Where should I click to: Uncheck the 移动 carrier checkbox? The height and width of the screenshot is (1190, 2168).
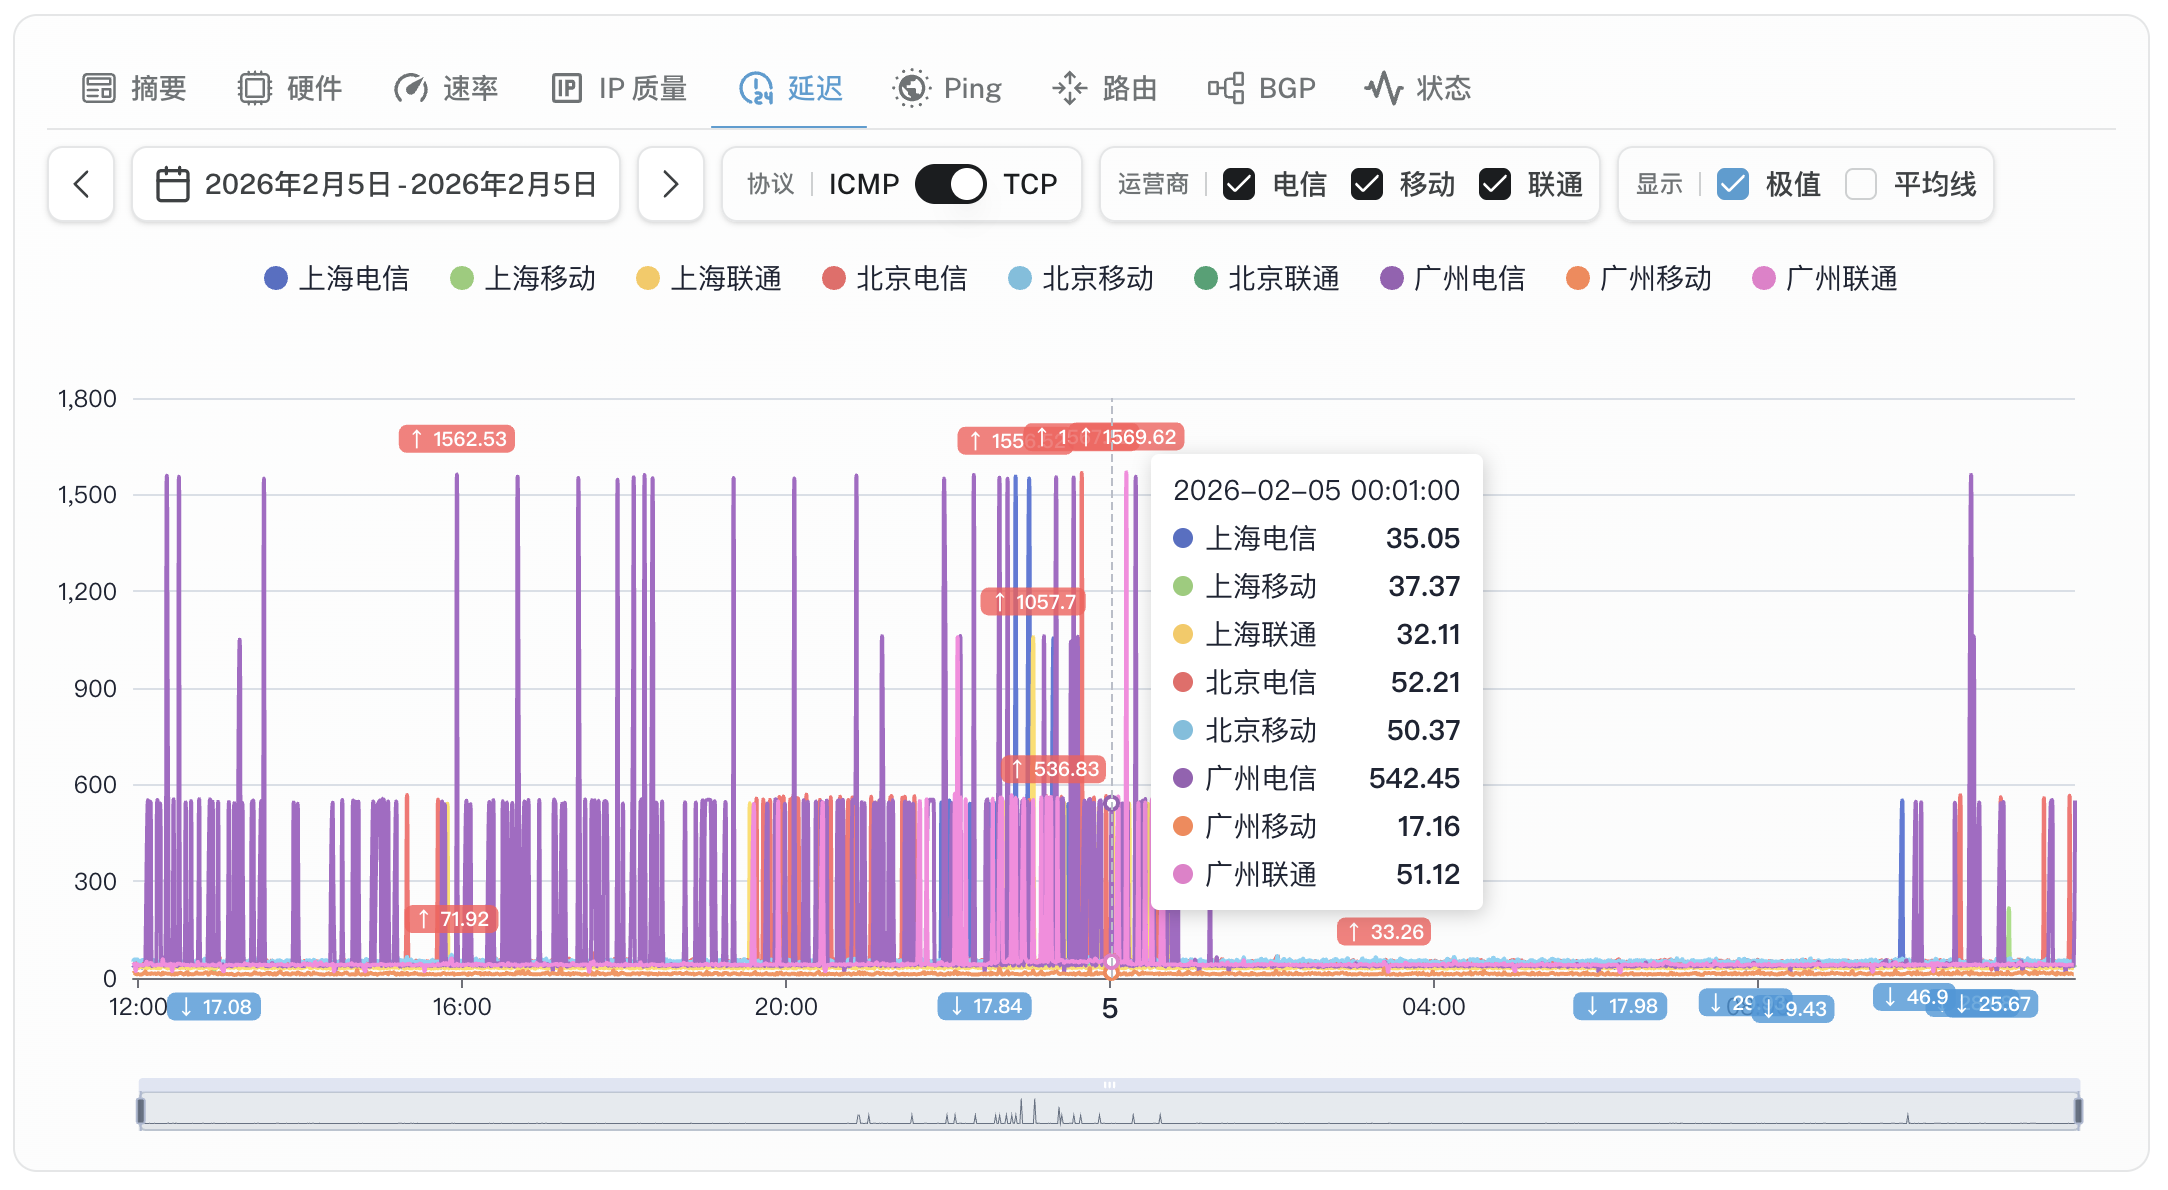point(1367,184)
